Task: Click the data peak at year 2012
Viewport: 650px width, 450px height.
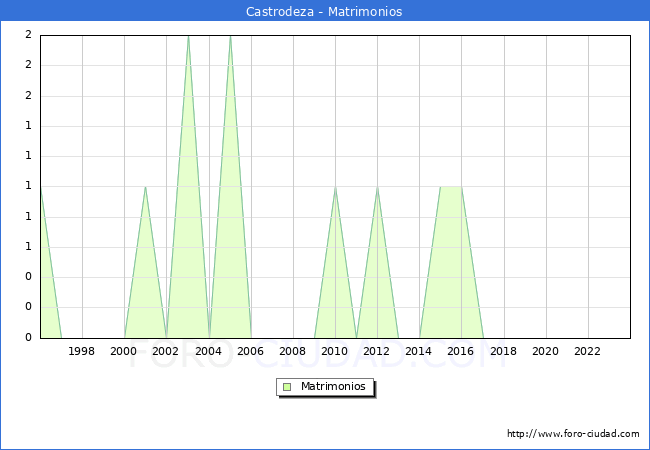Action: coord(377,187)
